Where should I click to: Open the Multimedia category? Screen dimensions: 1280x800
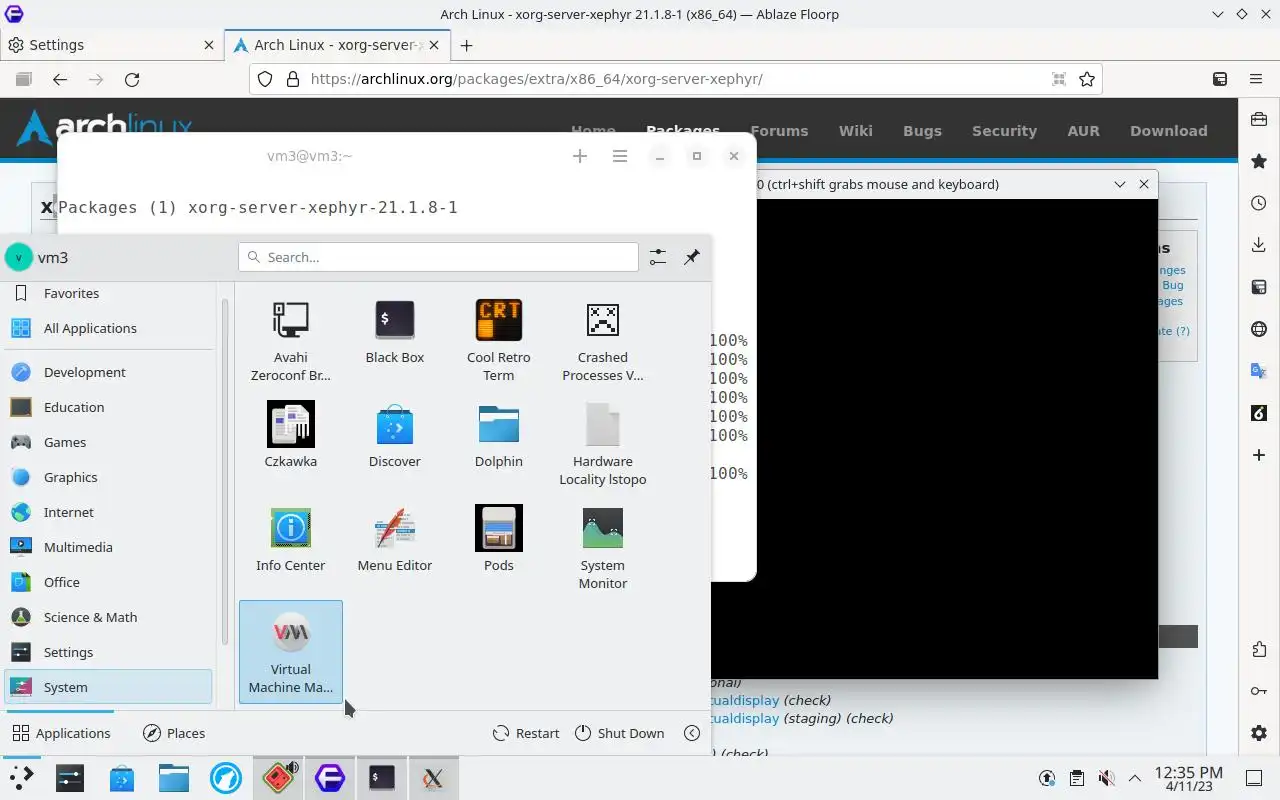pyautogui.click(x=108, y=547)
